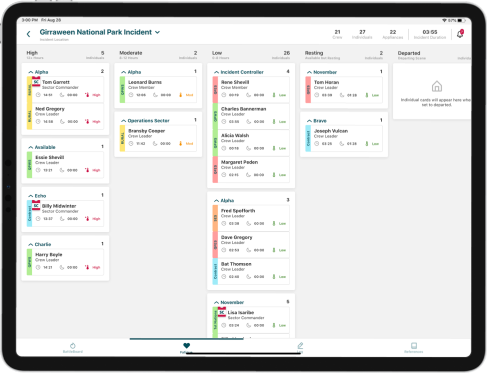Open Dave Gregory's card
Viewport: 487px width, 374px height.
point(251,245)
